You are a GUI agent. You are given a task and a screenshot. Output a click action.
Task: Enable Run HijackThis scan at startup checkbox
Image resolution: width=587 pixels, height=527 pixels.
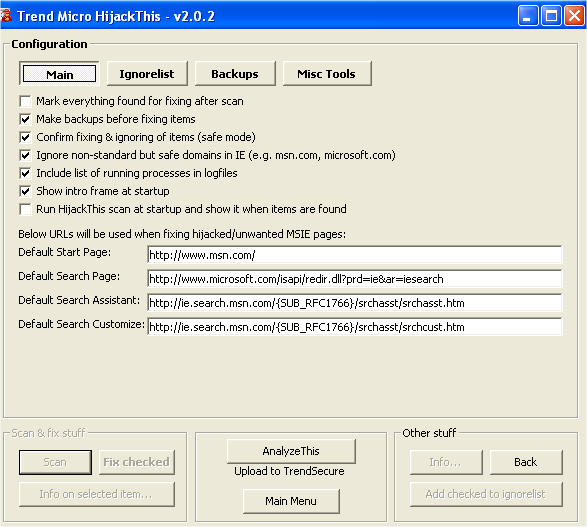[25, 209]
